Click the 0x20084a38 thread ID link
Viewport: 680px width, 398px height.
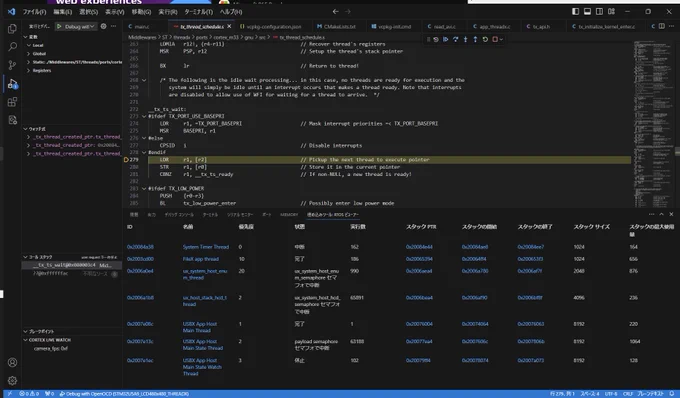140,247
